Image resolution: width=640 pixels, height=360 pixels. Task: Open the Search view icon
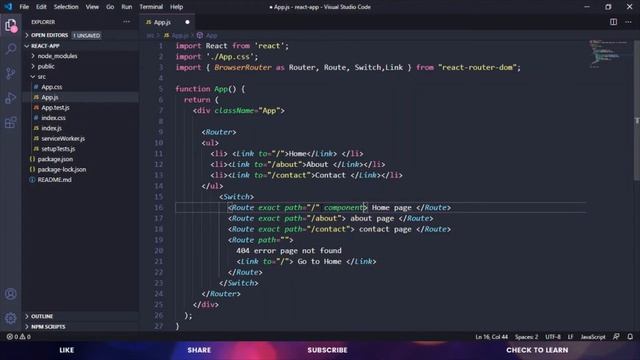coord(11,49)
